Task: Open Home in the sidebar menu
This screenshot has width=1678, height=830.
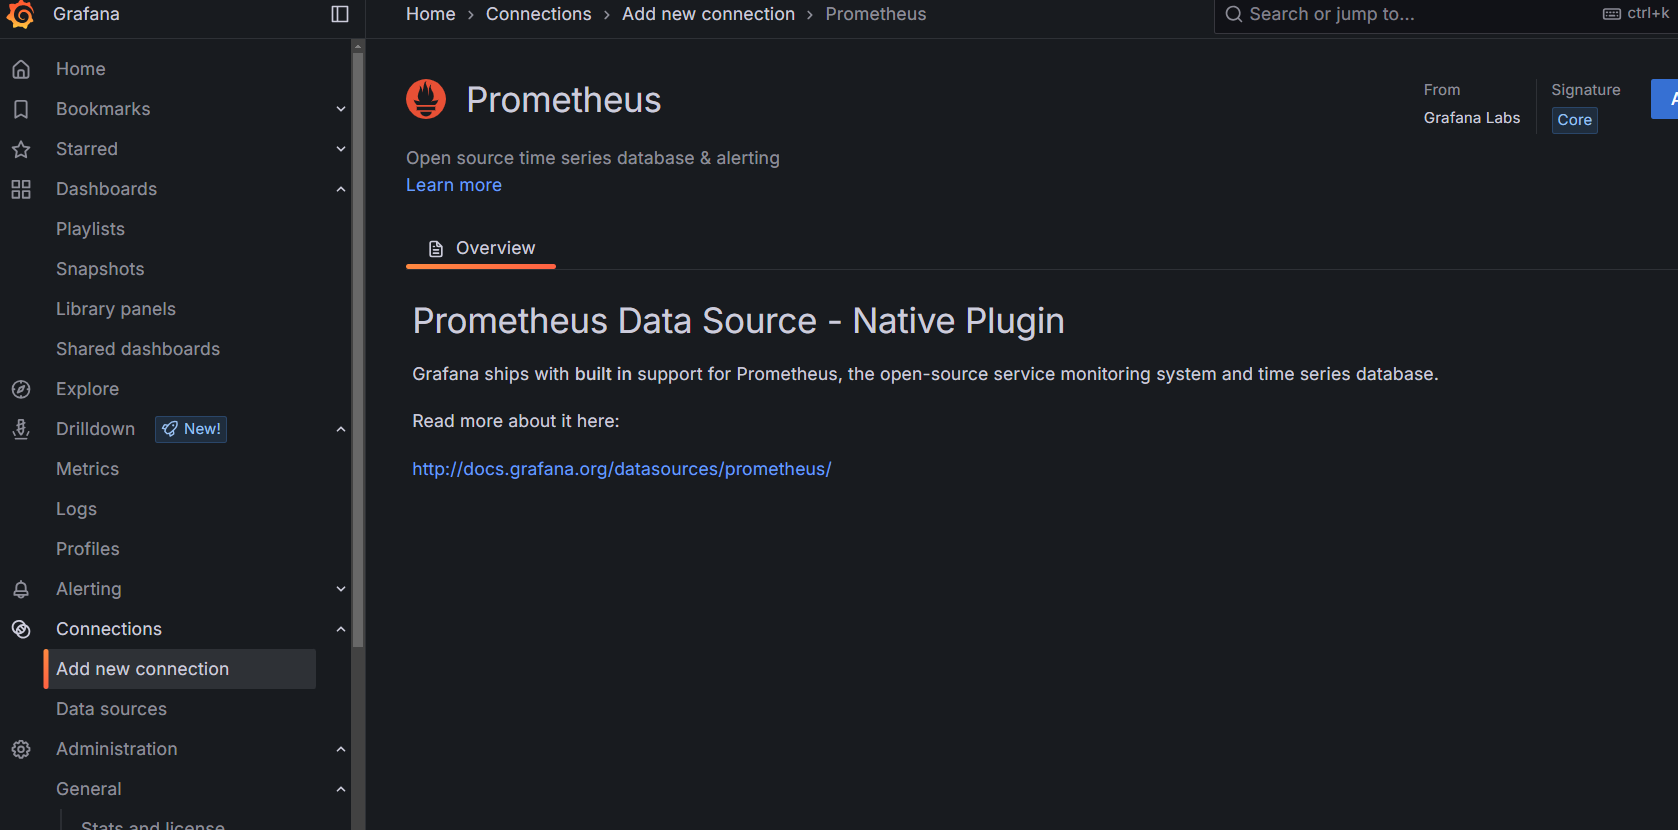Action: (81, 69)
